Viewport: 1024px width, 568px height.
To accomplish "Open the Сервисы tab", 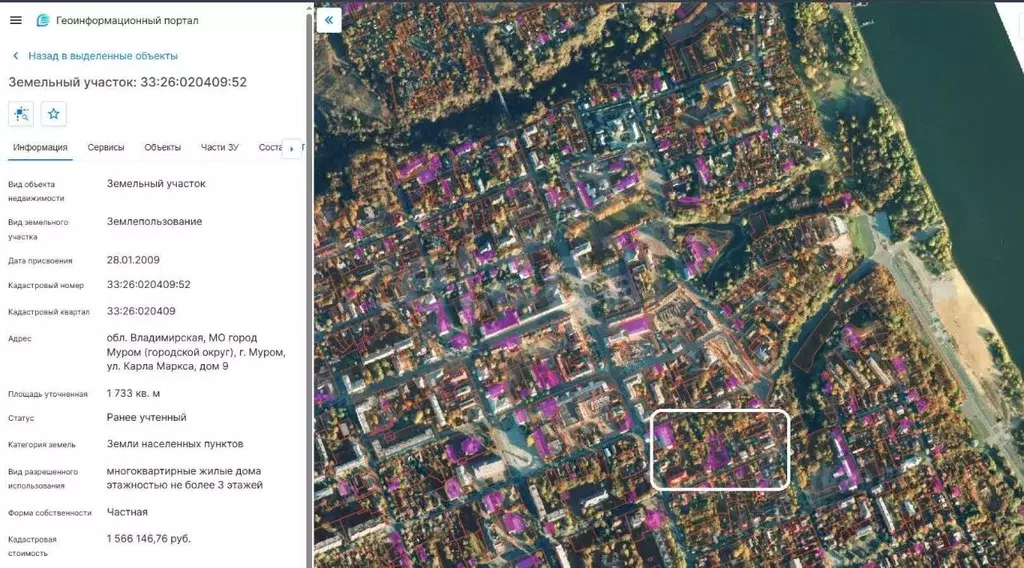I will point(106,148).
